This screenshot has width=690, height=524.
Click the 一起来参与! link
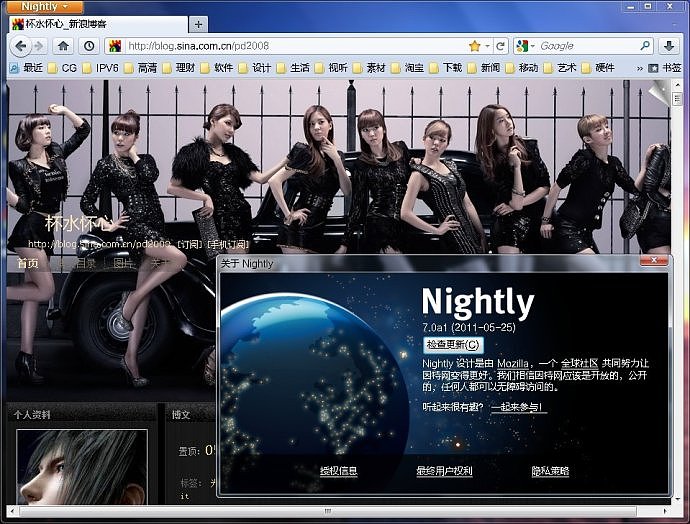pos(519,407)
